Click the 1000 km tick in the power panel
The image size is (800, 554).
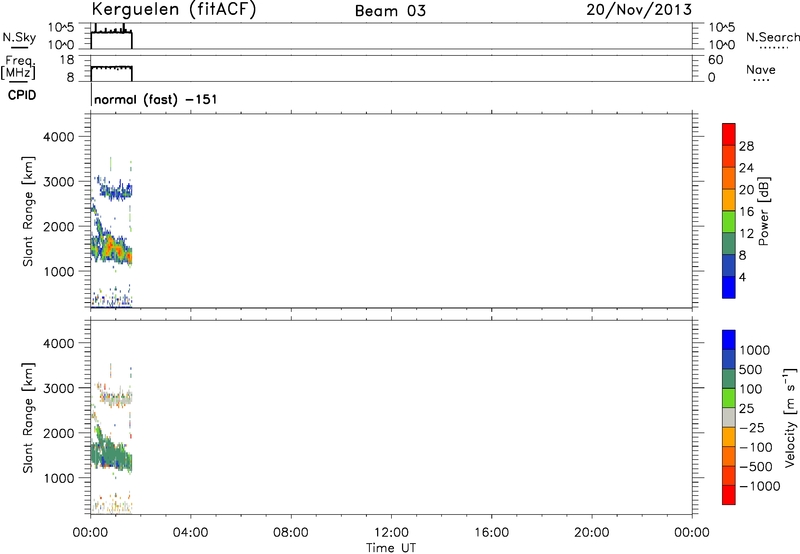coord(59,271)
